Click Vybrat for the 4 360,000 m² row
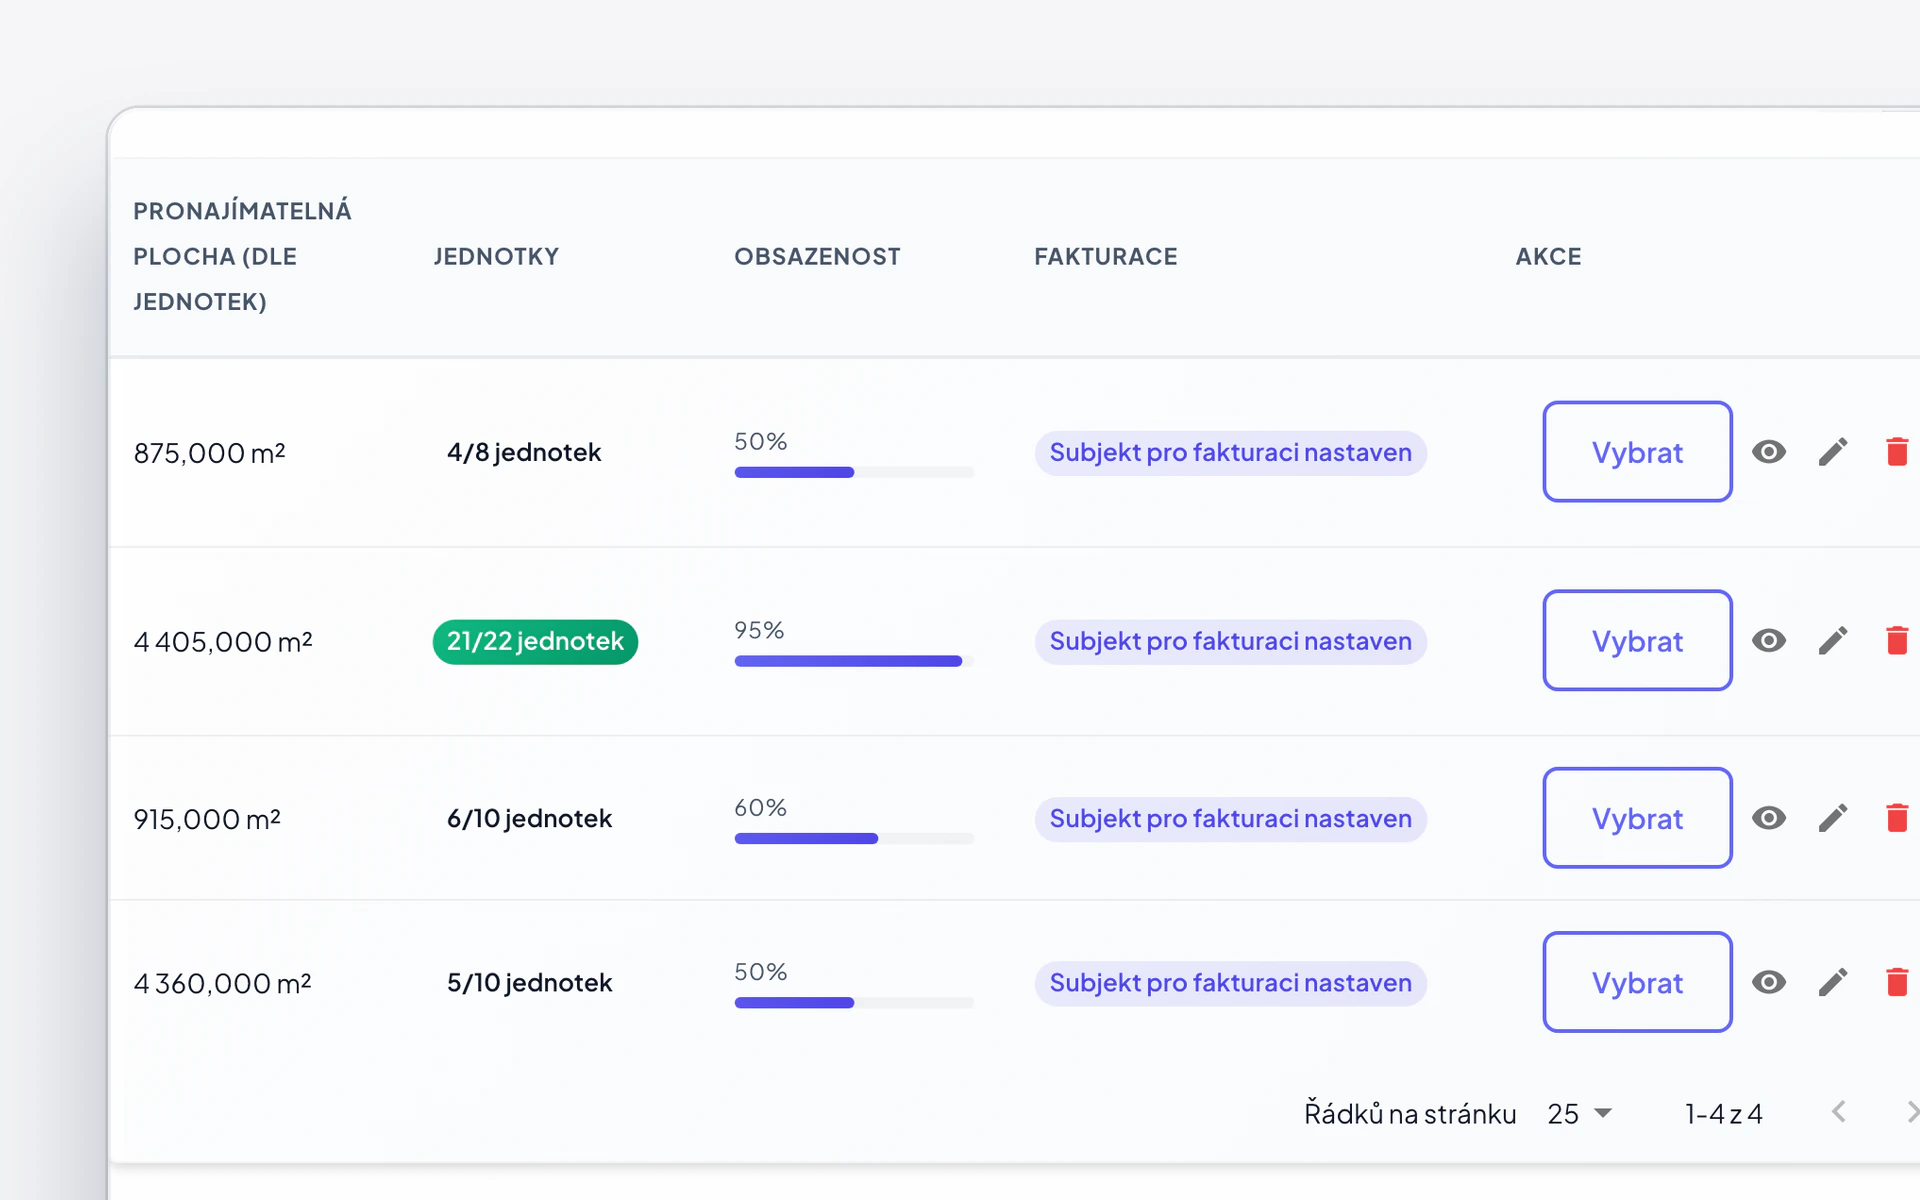The height and width of the screenshot is (1200, 1920). point(1637,982)
